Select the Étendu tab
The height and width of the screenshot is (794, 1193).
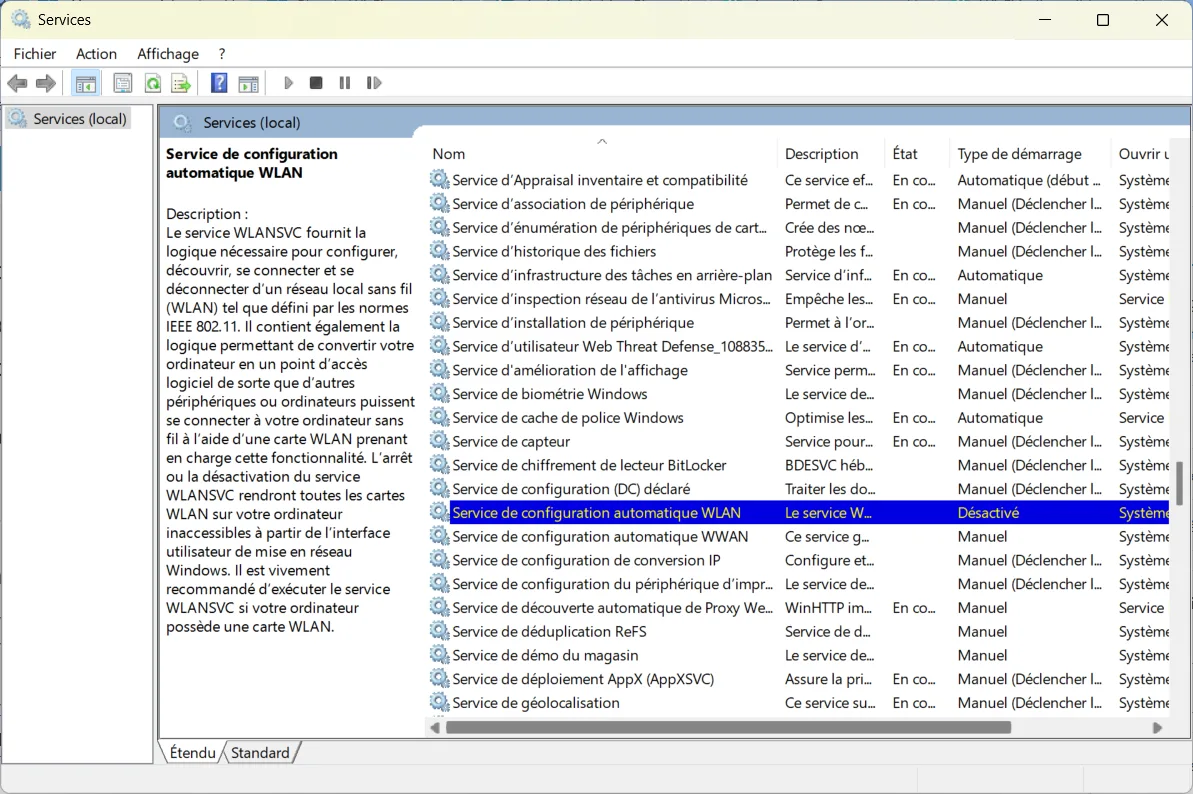pos(194,752)
